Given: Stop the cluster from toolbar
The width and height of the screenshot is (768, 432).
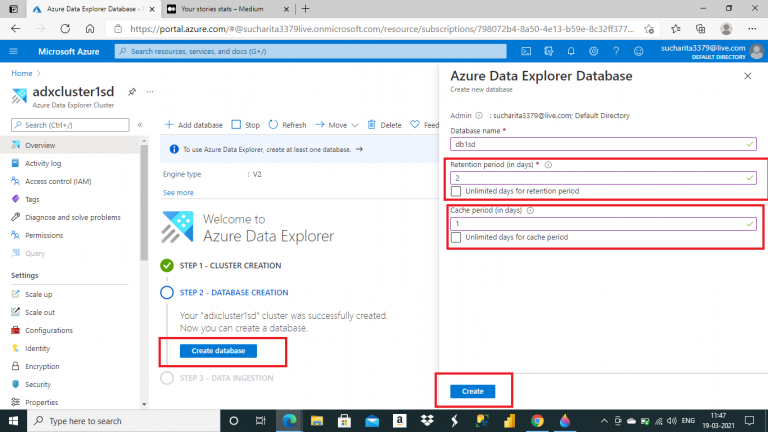Looking at the screenshot, I should click(245, 125).
